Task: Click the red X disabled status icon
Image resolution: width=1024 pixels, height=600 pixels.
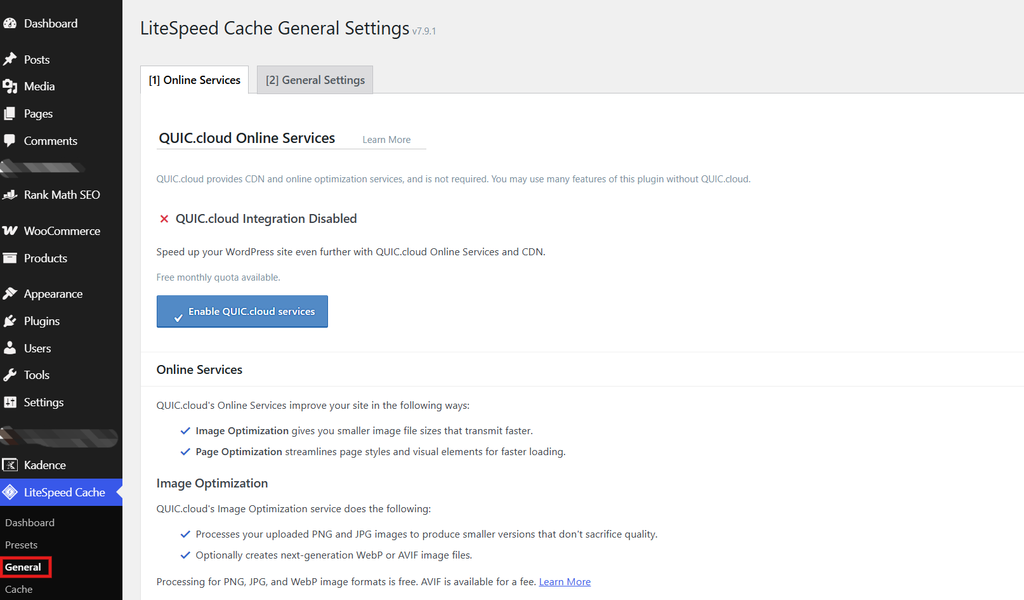Action: [164, 219]
